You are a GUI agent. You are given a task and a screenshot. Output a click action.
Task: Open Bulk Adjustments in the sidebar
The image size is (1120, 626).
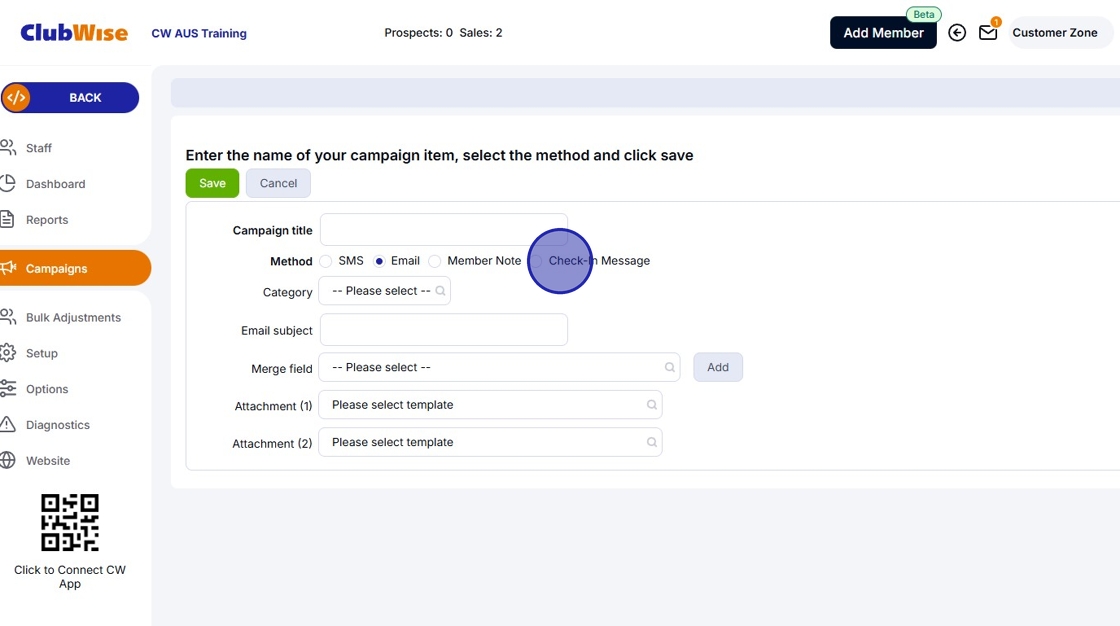tap(74, 317)
